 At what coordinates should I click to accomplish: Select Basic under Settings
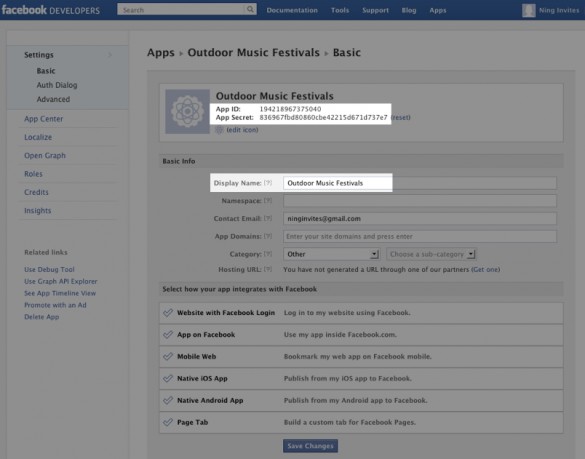click(x=46, y=71)
